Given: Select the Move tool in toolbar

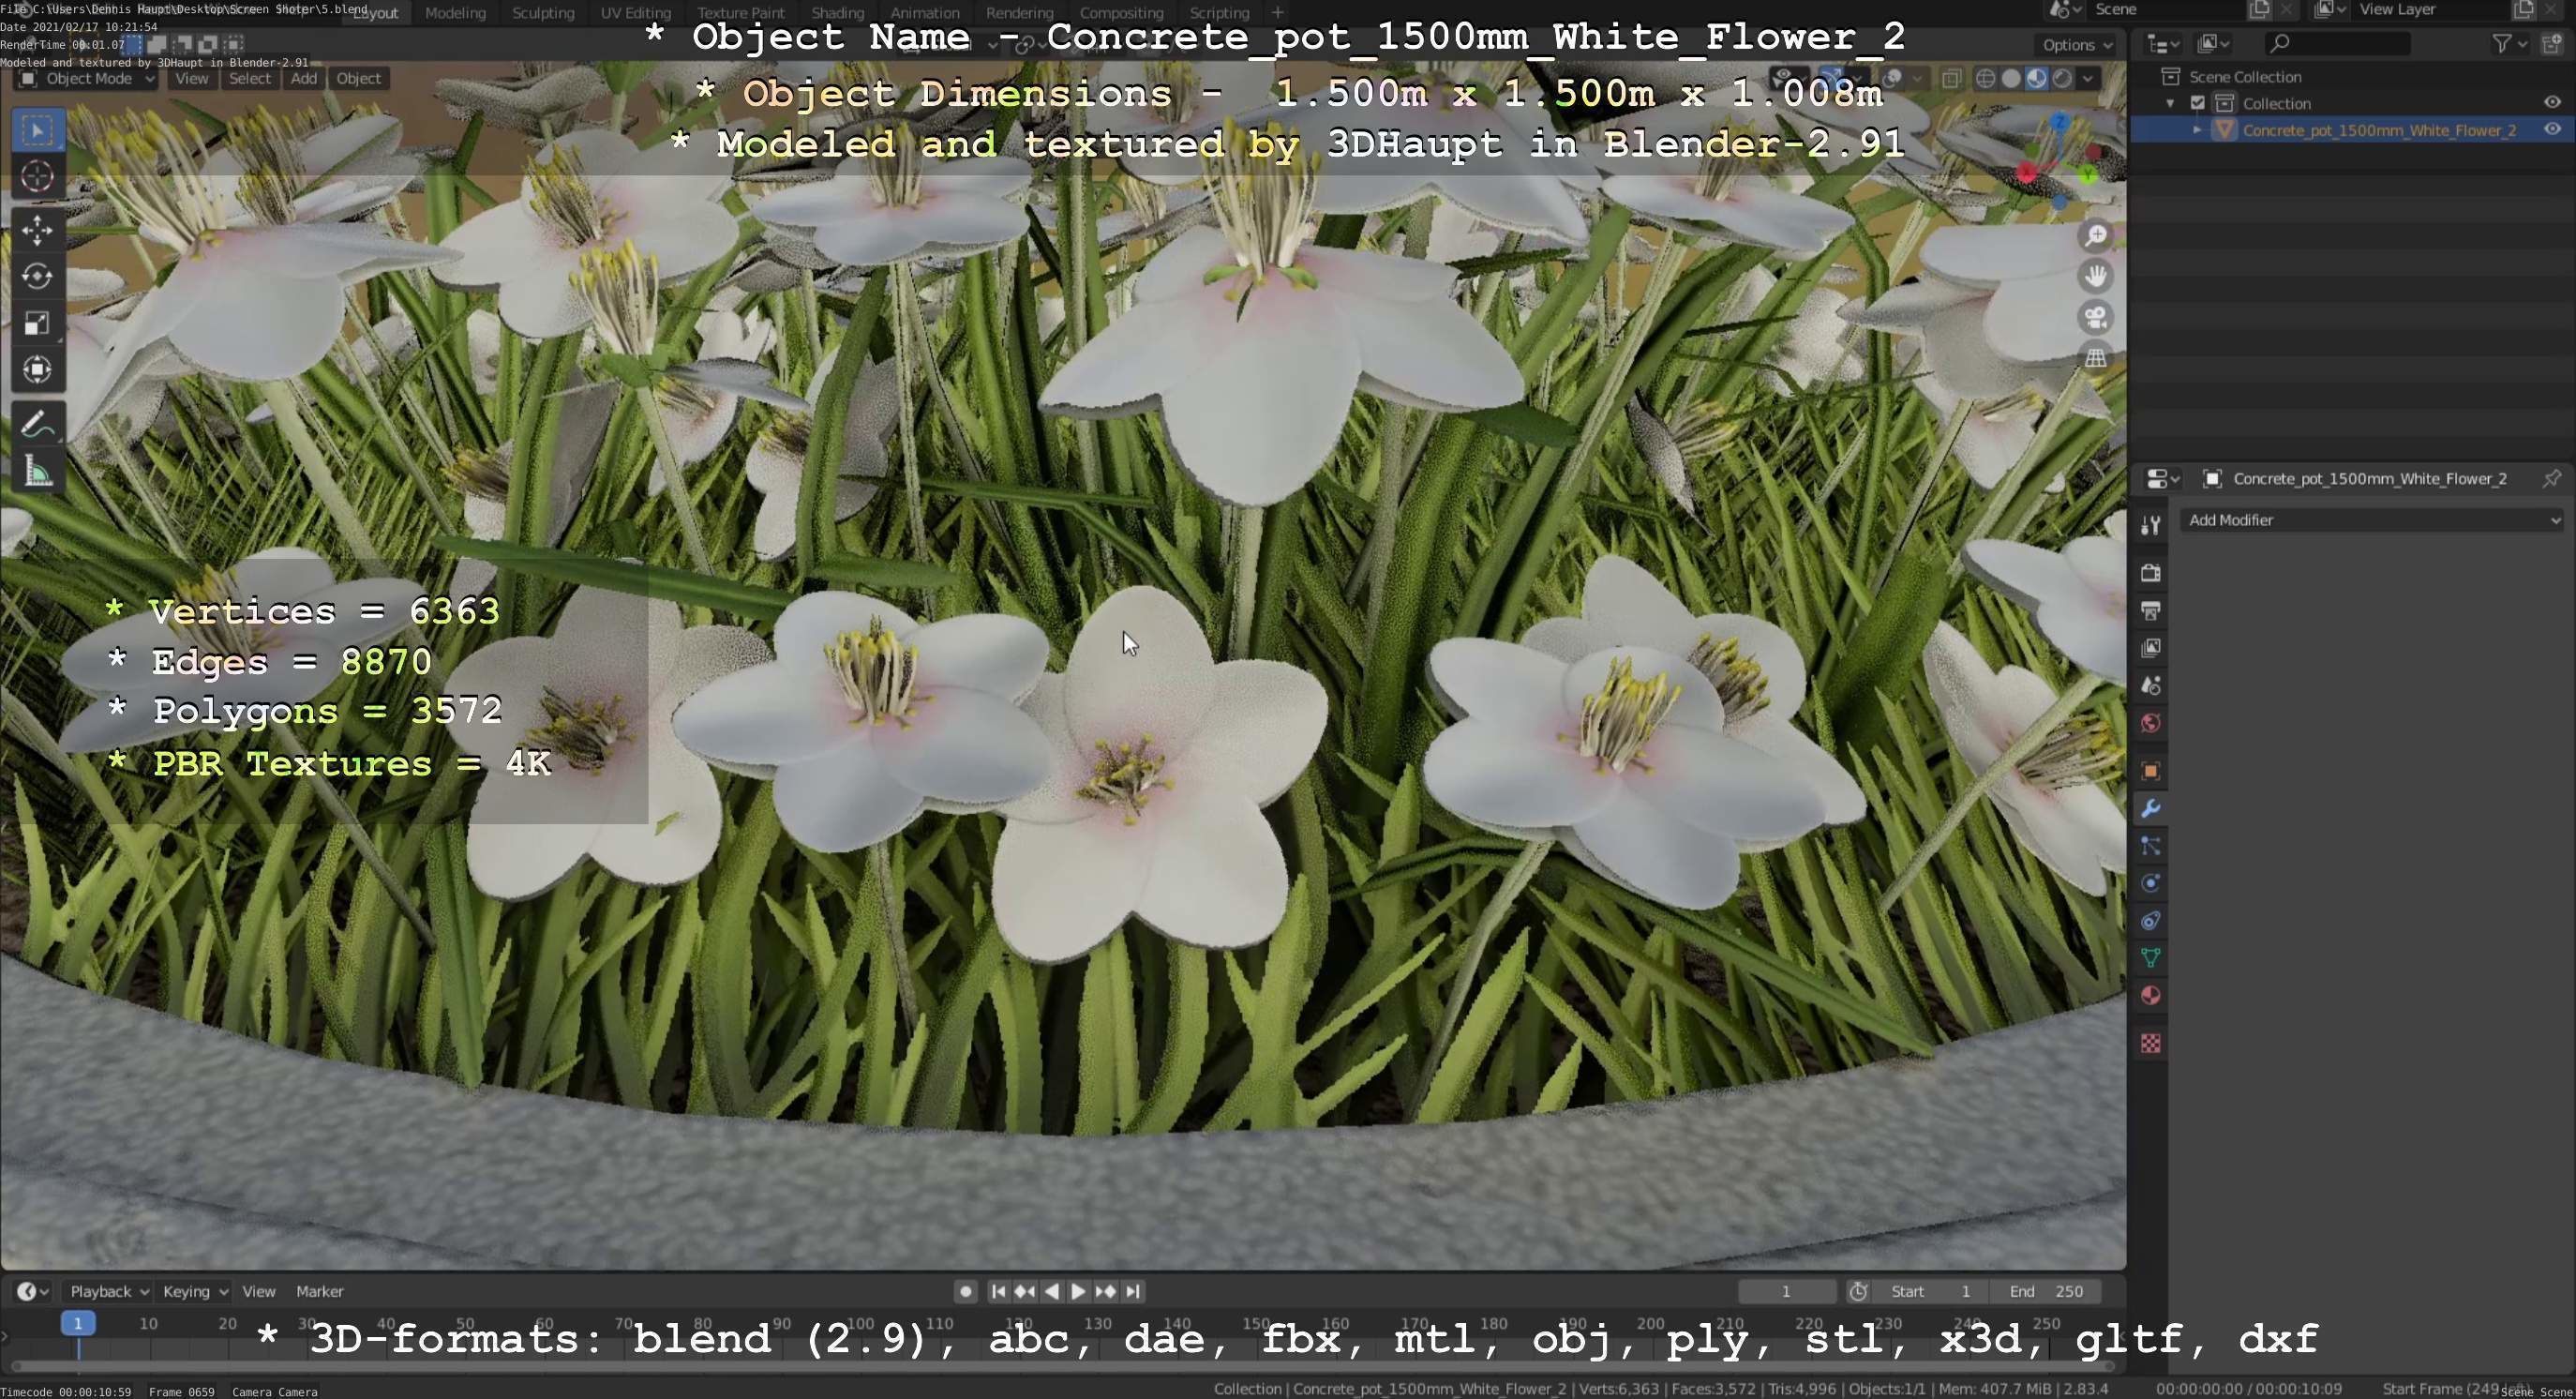Looking at the screenshot, I should click(37, 230).
